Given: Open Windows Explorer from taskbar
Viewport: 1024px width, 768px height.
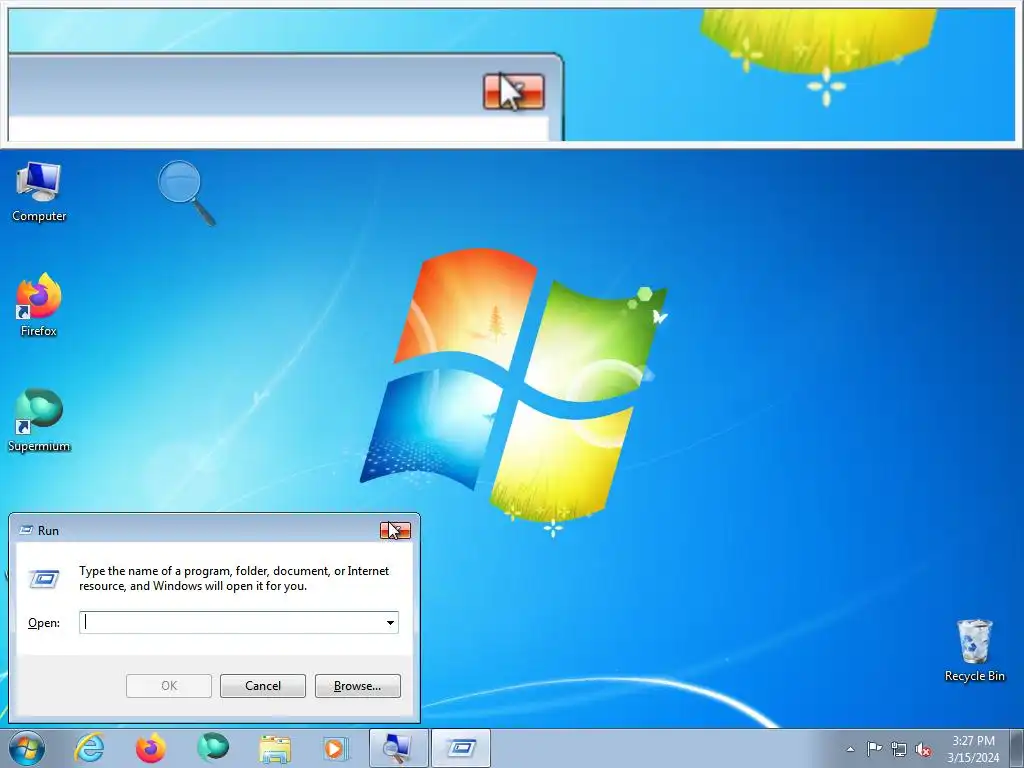Looking at the screenshot, I should coord(275,748).
